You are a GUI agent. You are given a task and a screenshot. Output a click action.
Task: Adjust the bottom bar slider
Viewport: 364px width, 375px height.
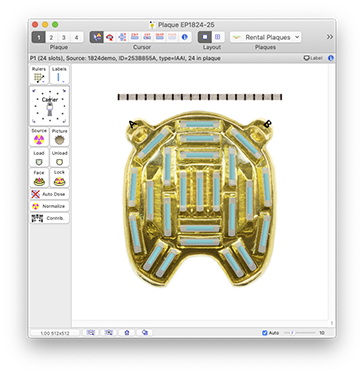[299, 333]
